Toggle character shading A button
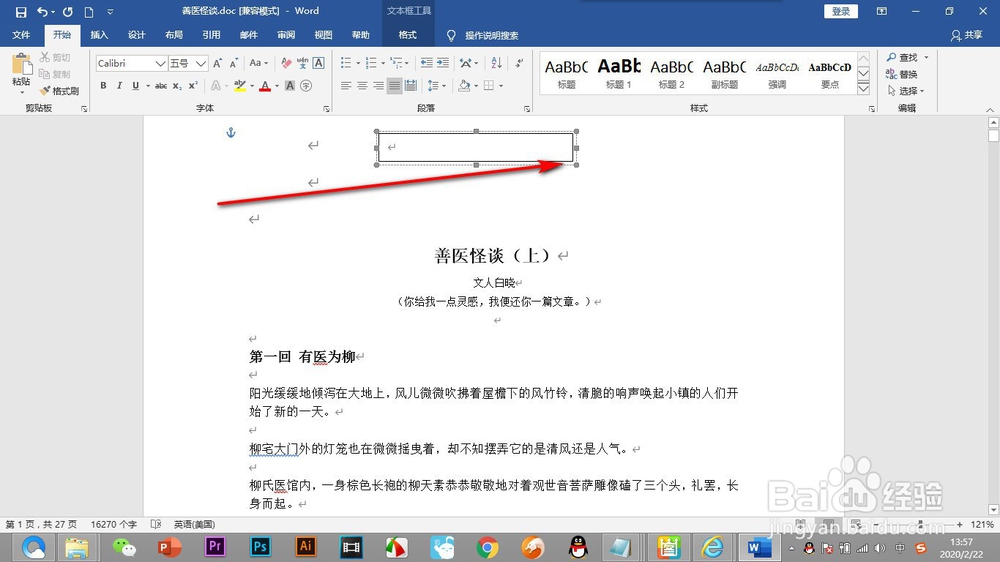Screen dimensions: 1000x562 [290, 85]
